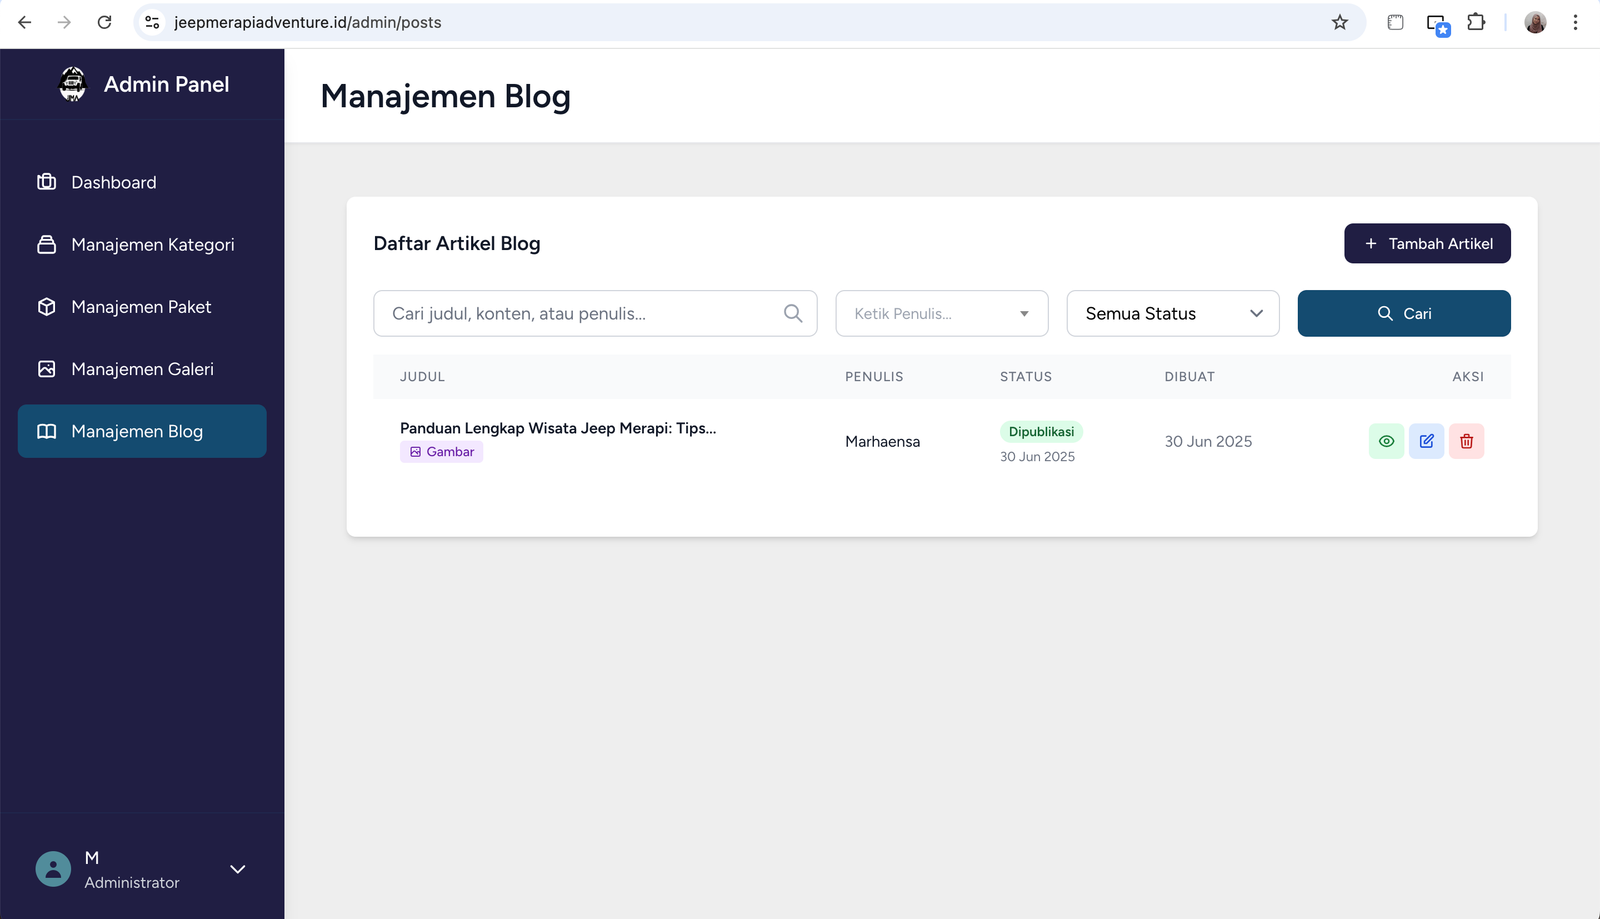
Task: Expand the Administrator user menu chevron
Action: click(238, 869)
